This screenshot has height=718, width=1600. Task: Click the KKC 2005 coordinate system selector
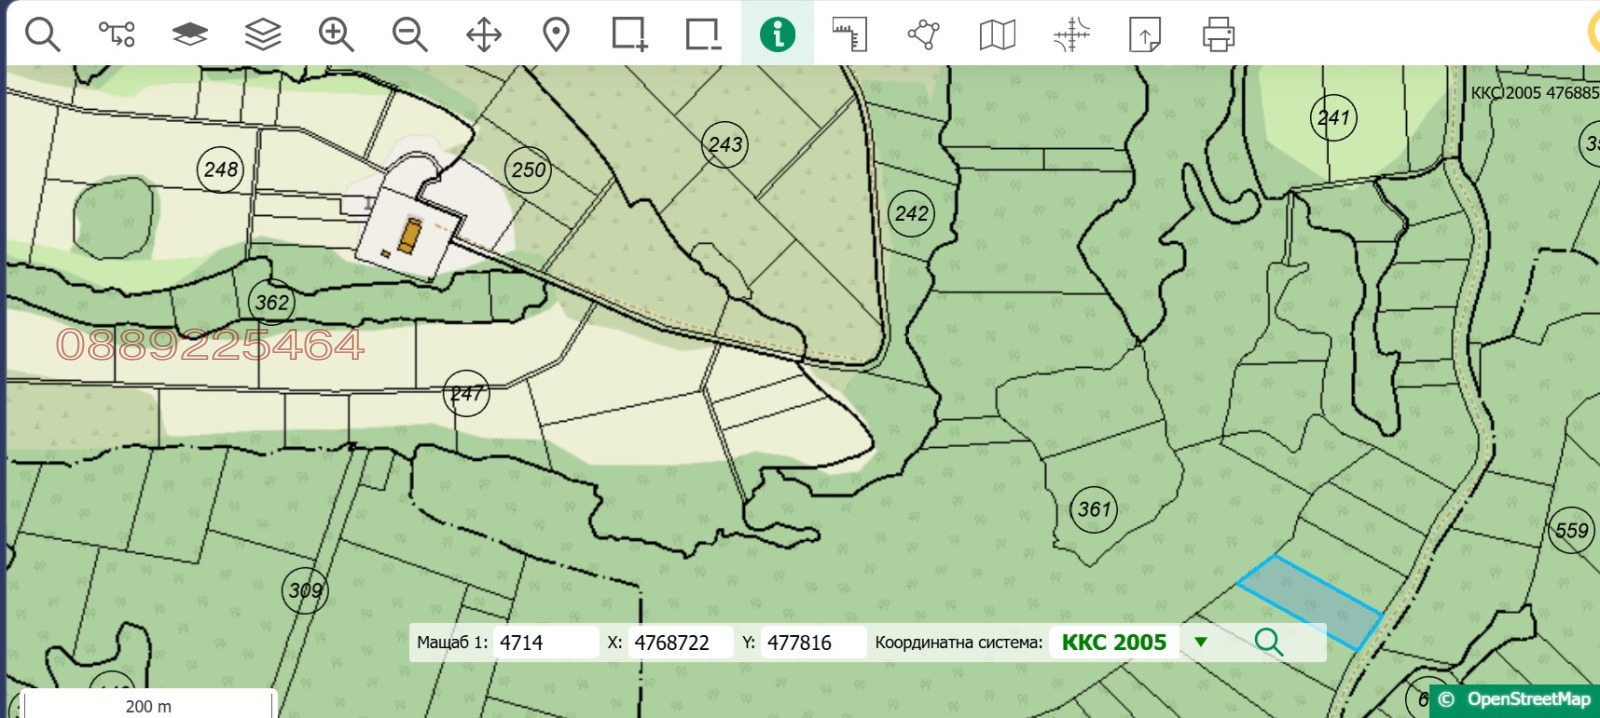[1114, 642]
